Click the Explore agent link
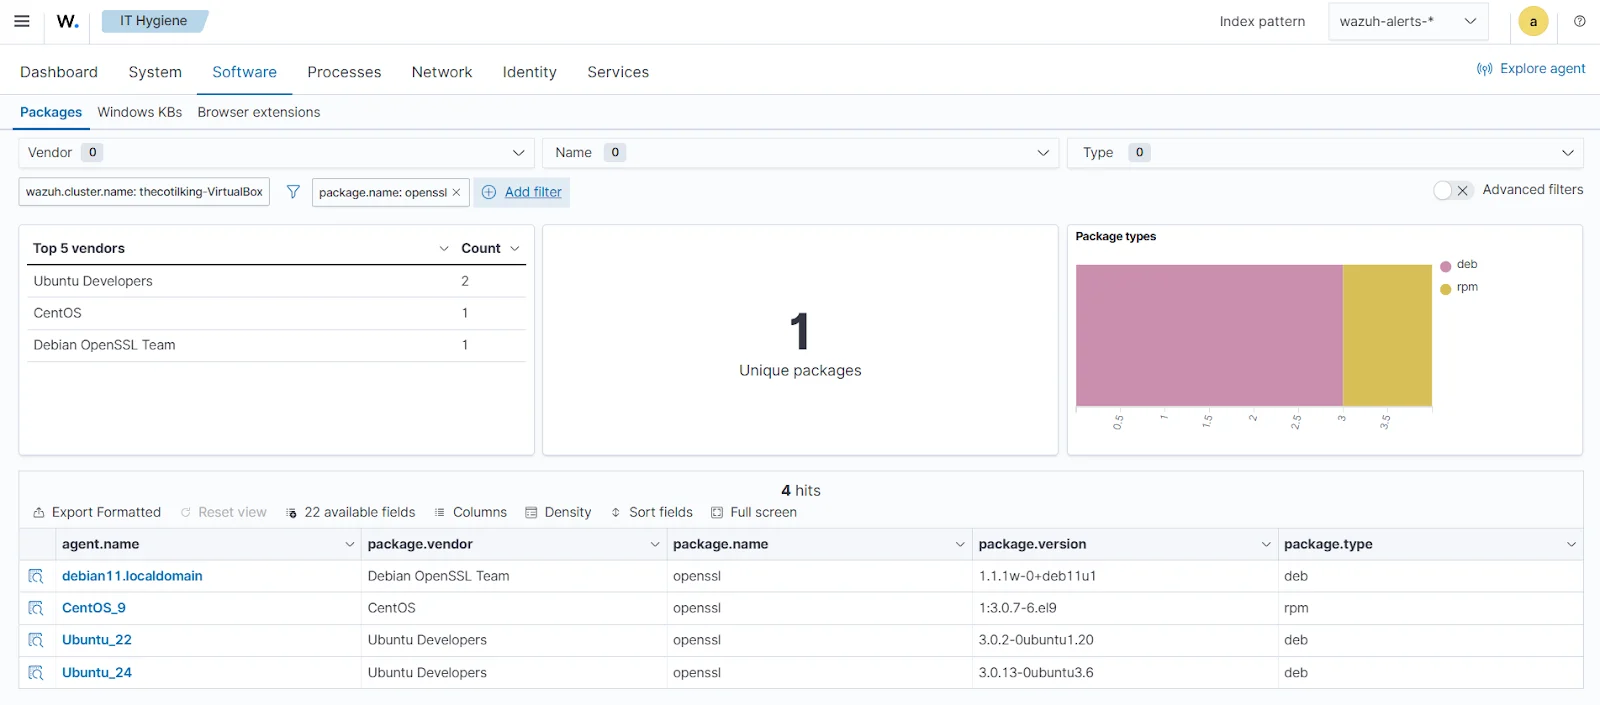The height and width of the screenshot is (705, 1600). tap(1531, 69)
